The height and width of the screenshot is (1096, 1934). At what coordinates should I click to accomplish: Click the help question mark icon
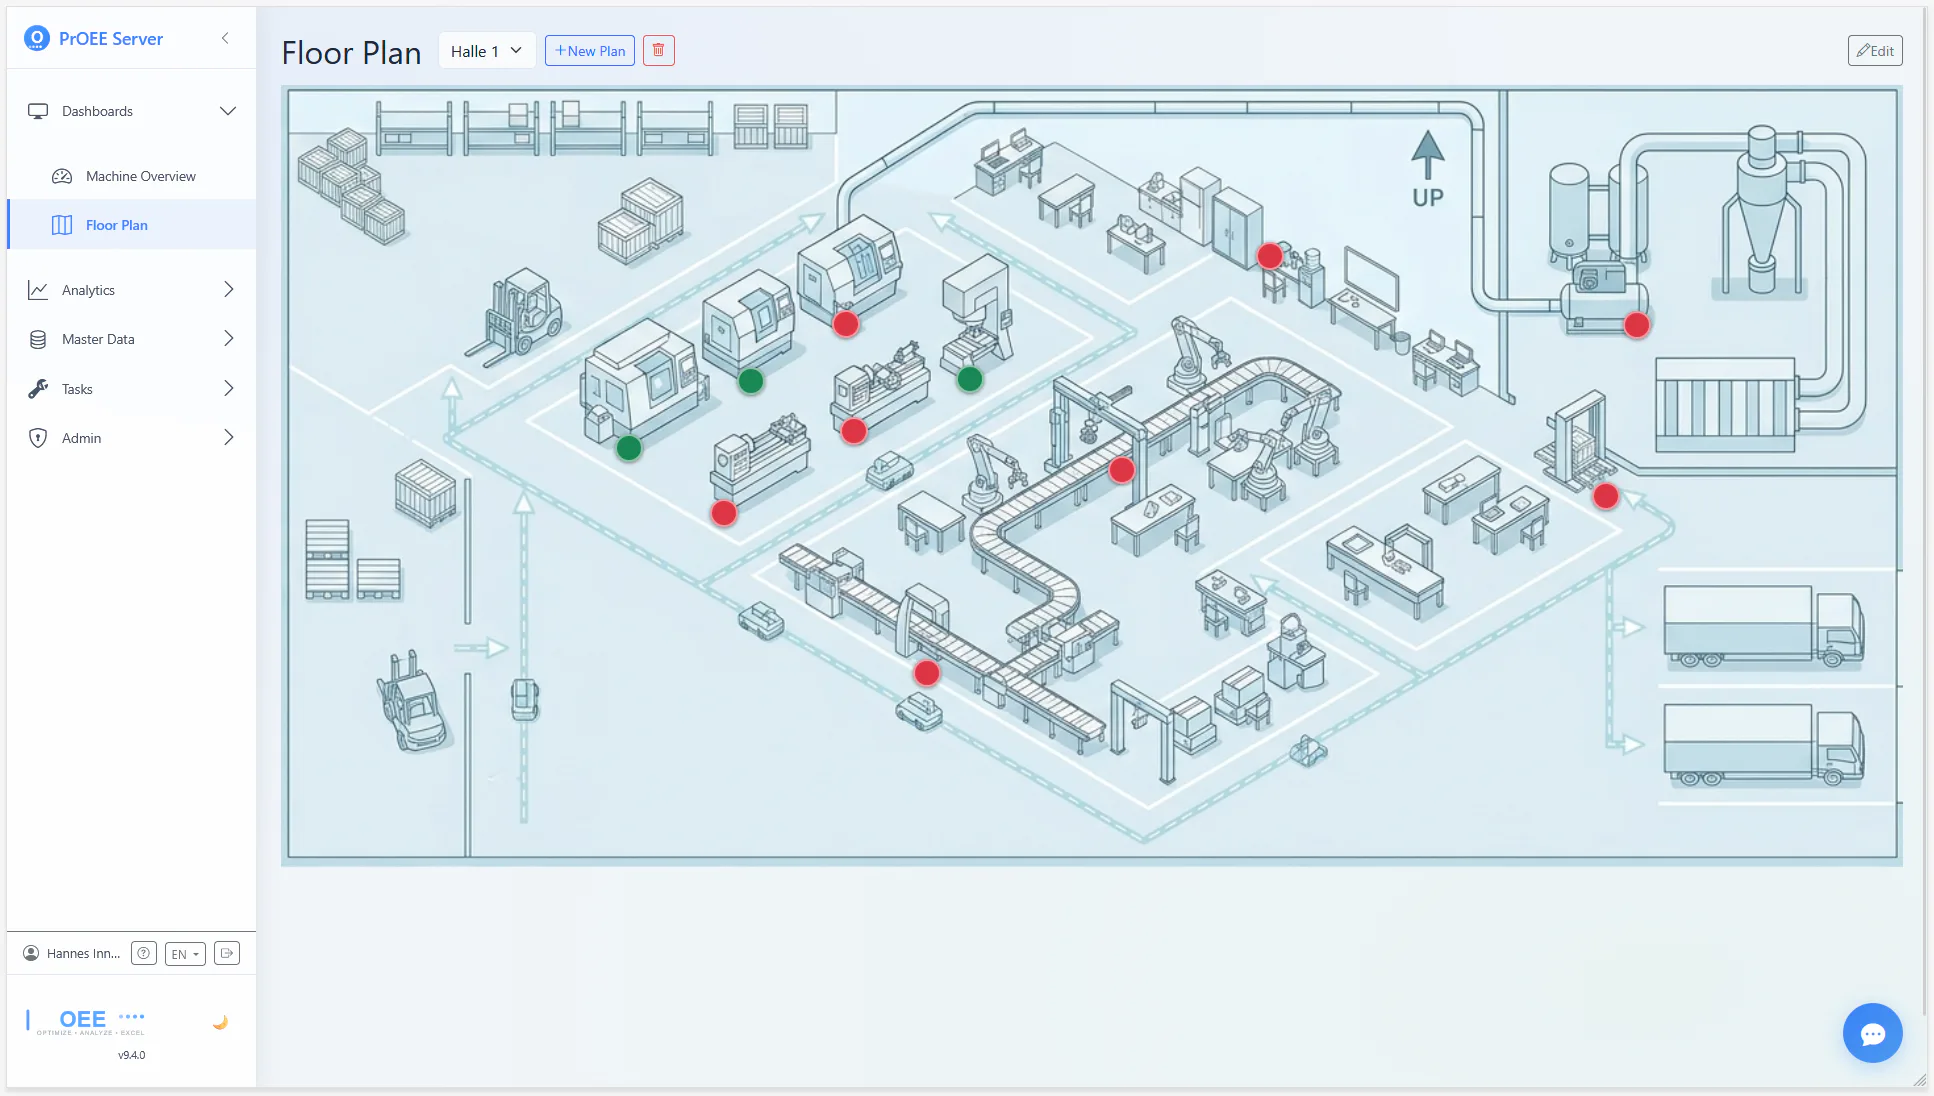click(144, 953)
